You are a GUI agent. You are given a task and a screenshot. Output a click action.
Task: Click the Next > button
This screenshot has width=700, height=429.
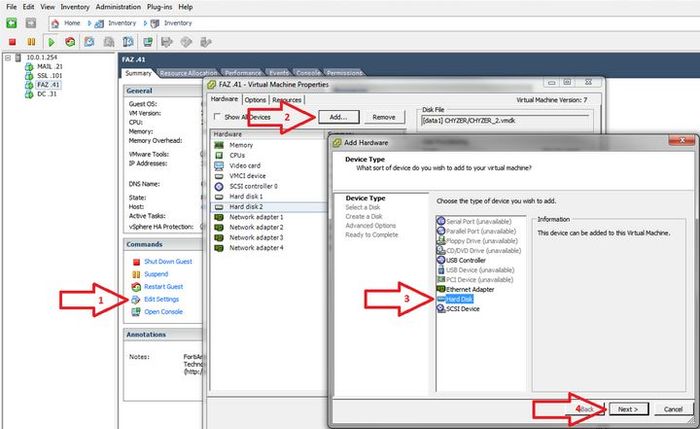628,409
